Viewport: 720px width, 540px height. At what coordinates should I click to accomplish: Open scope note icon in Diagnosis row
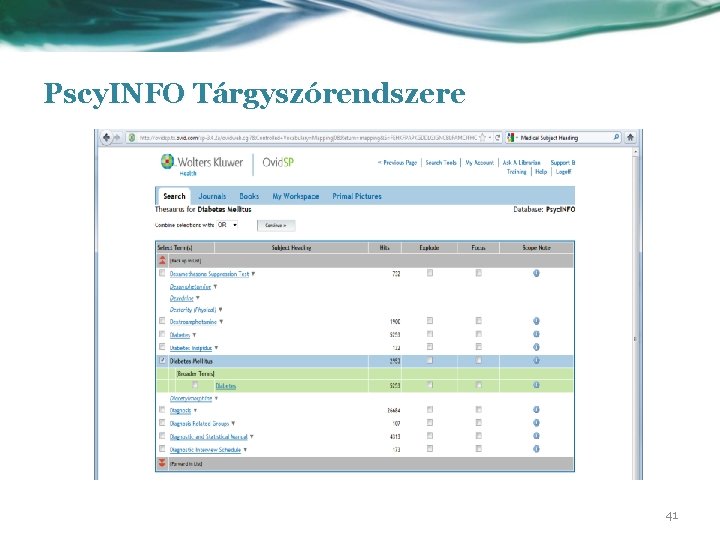click(536, 410)
